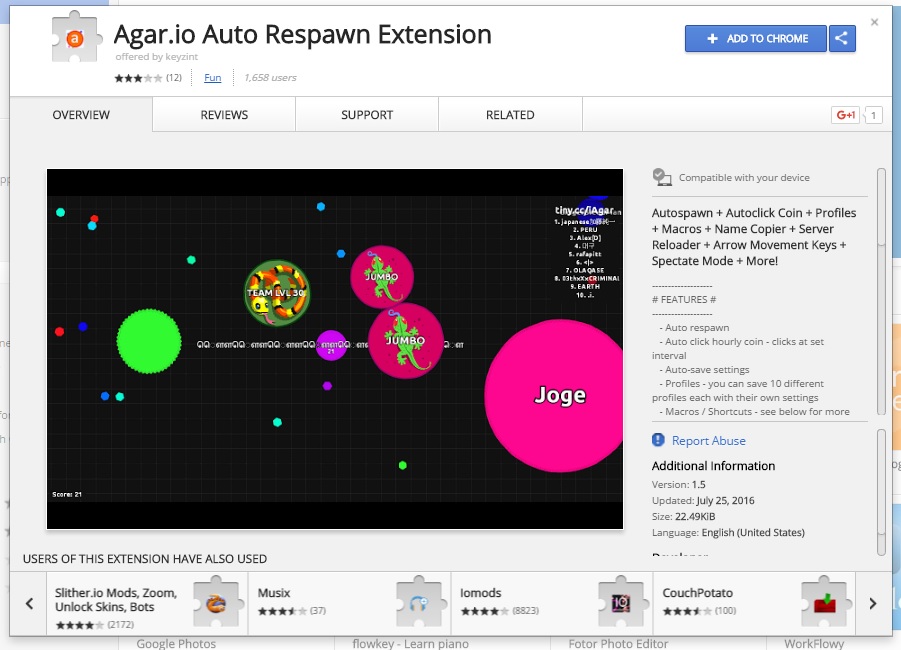Open the CouchPotato extension card
Viewport: 901px width, 650px height.
(754, 603)
